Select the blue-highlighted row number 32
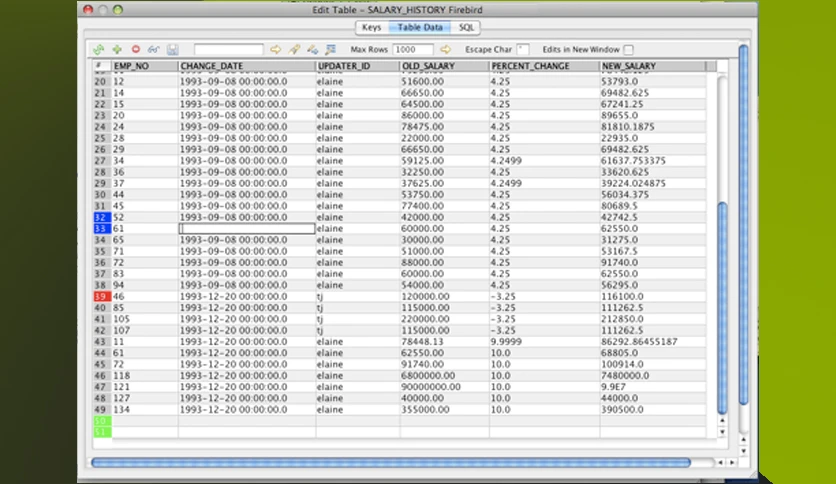Image resolution: width=836 pixels, height=484 pixels. click(x=101, y=217)
